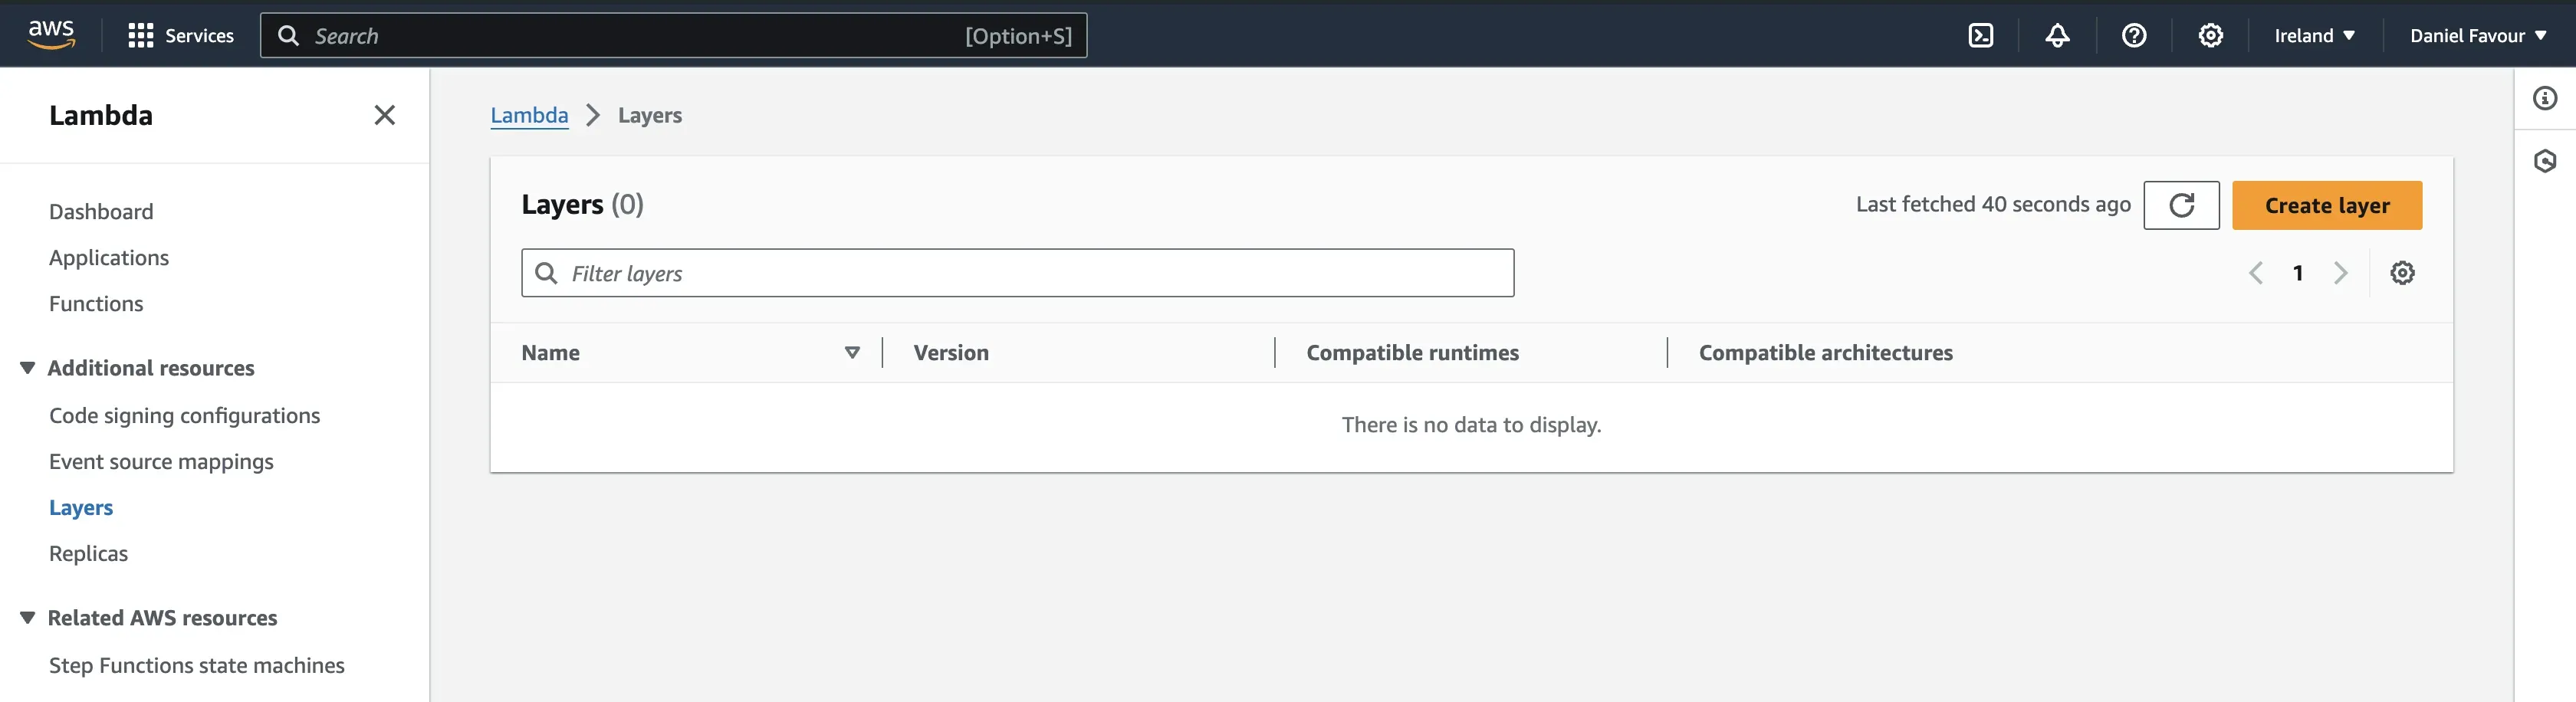Image resolution: width=2576 pixels, height=702 pixels.
Task: Focus the top Search field
Action: [673, 36]
